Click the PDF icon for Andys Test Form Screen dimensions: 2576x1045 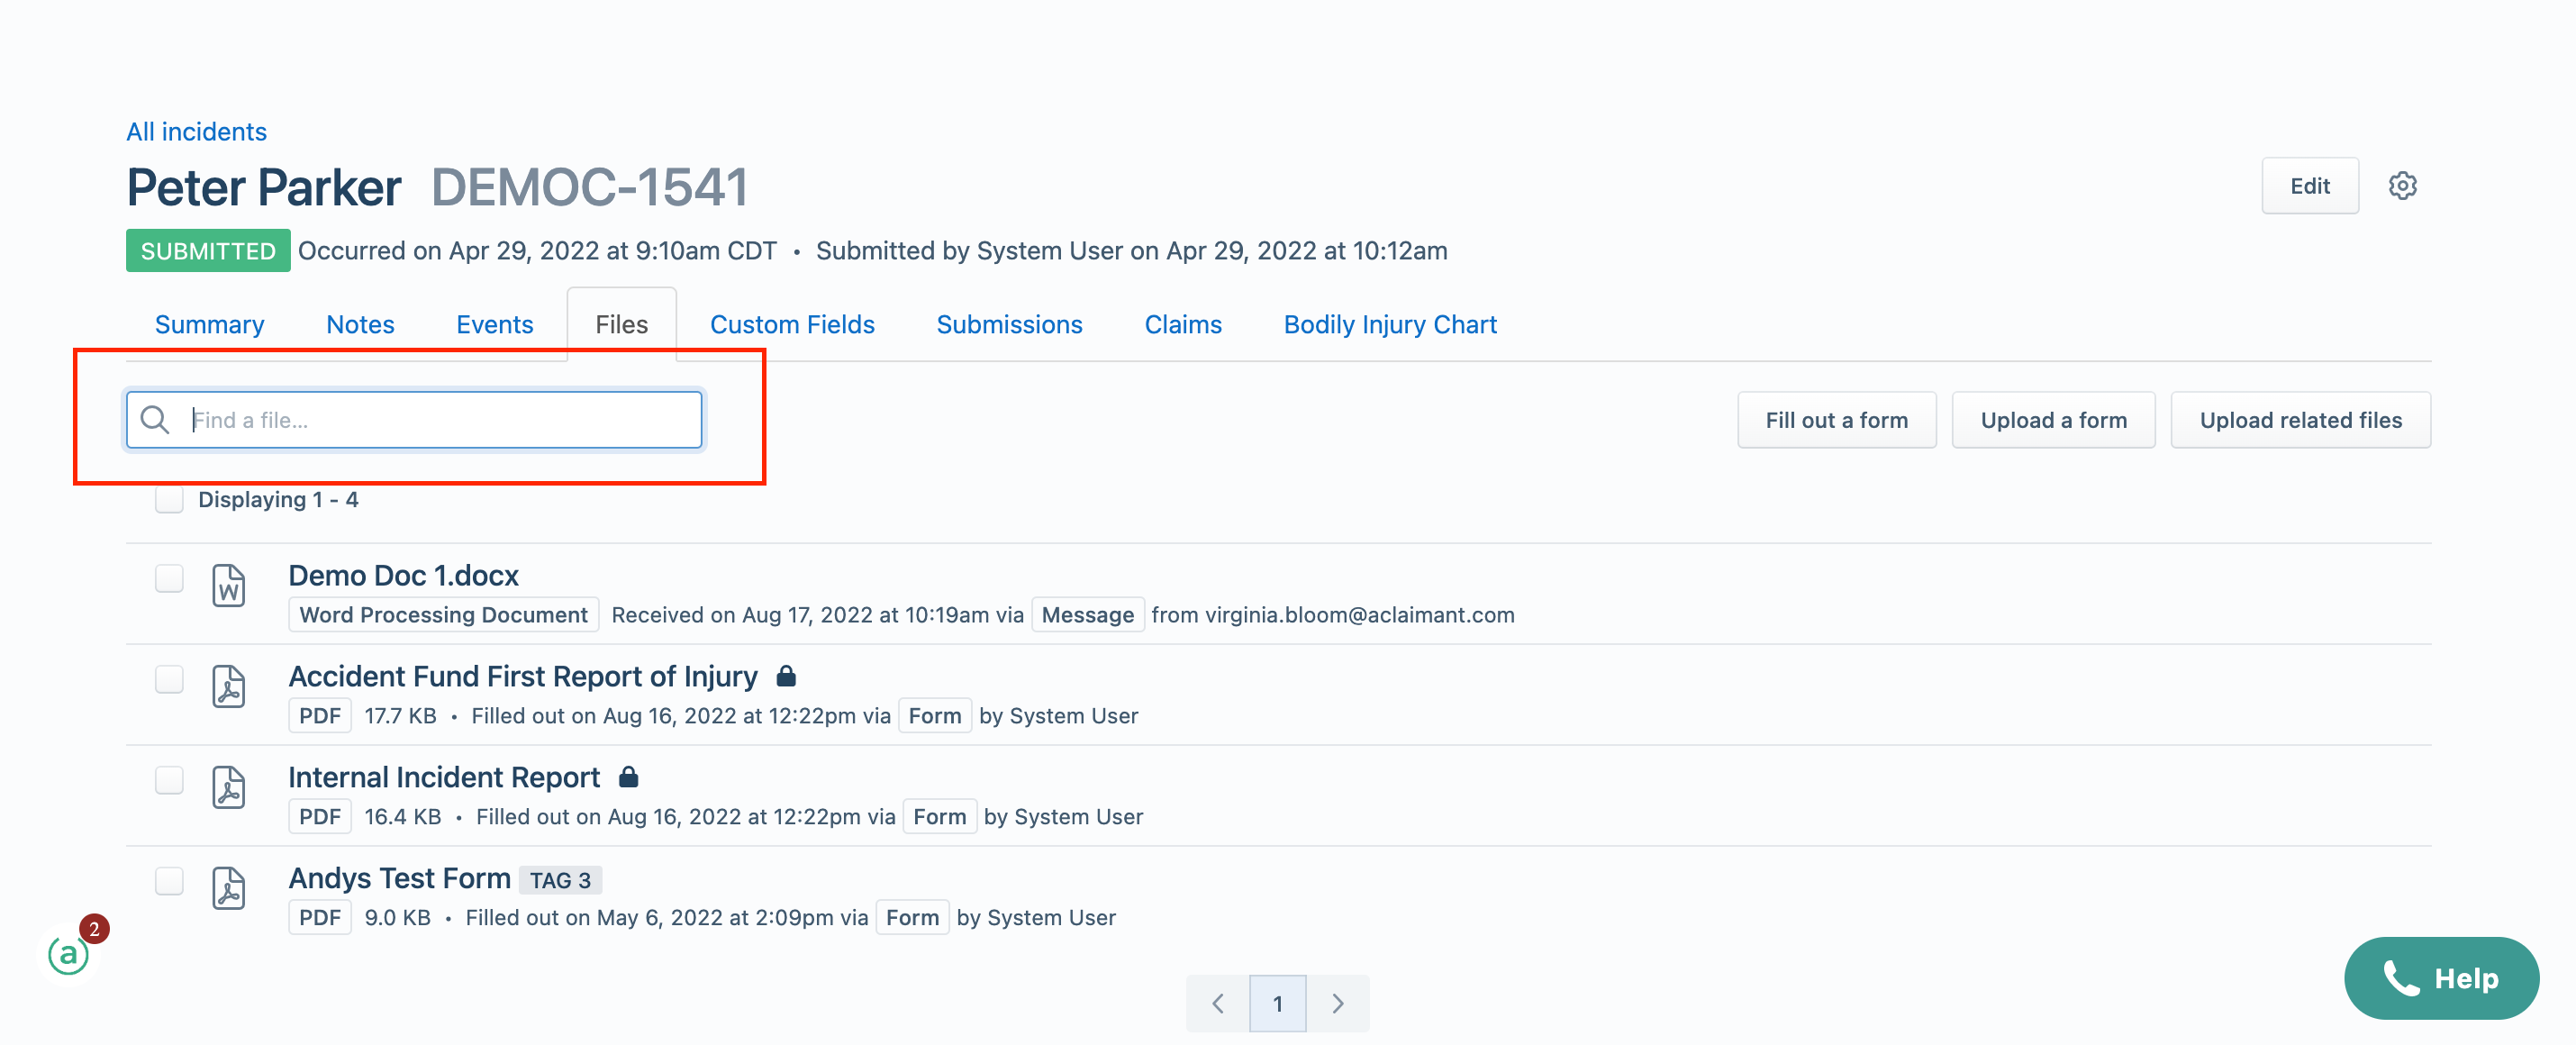[229, 889]
